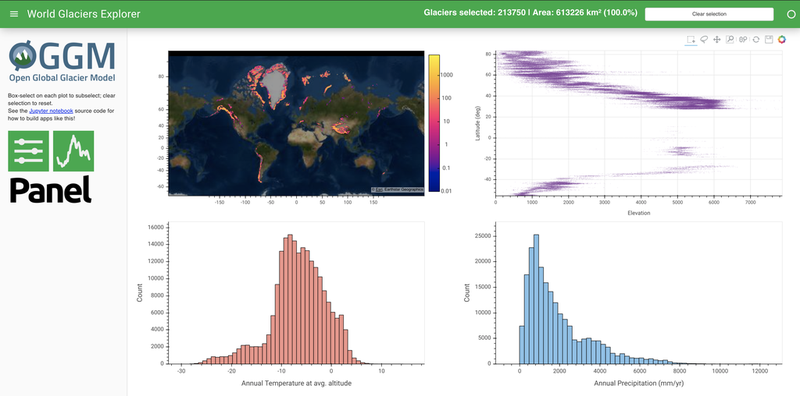Click the Panel logo
This screenshot has width=800, height=396.
click(x=51, y=190)
